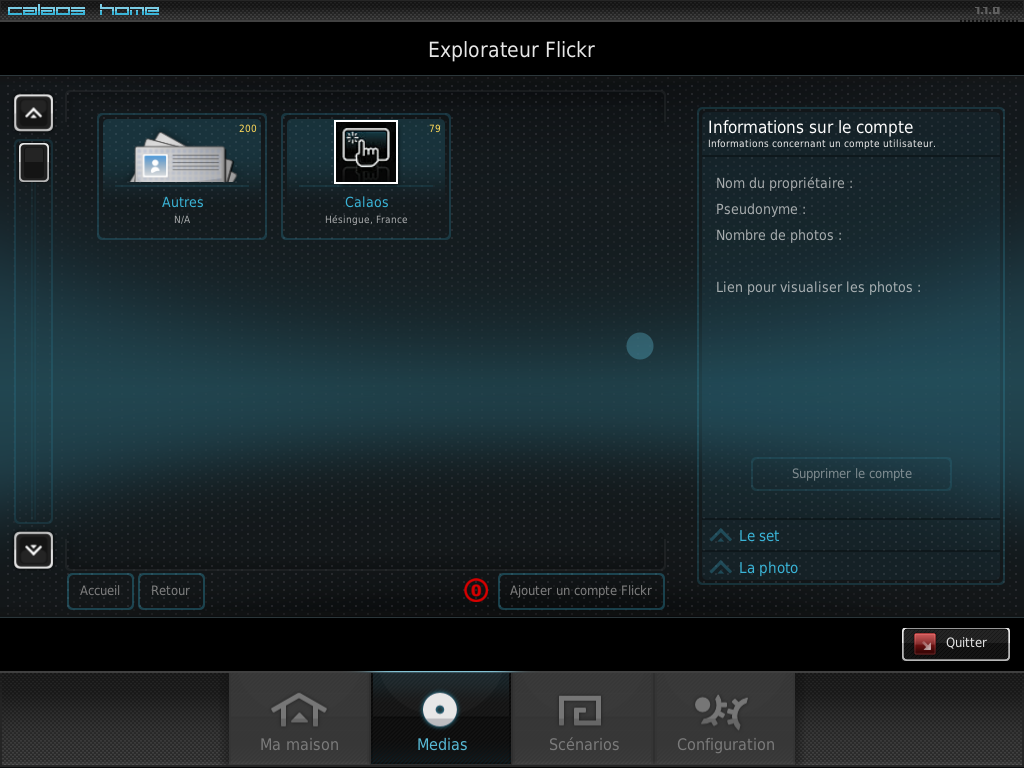Expand the La photo section

coord(852,568)
